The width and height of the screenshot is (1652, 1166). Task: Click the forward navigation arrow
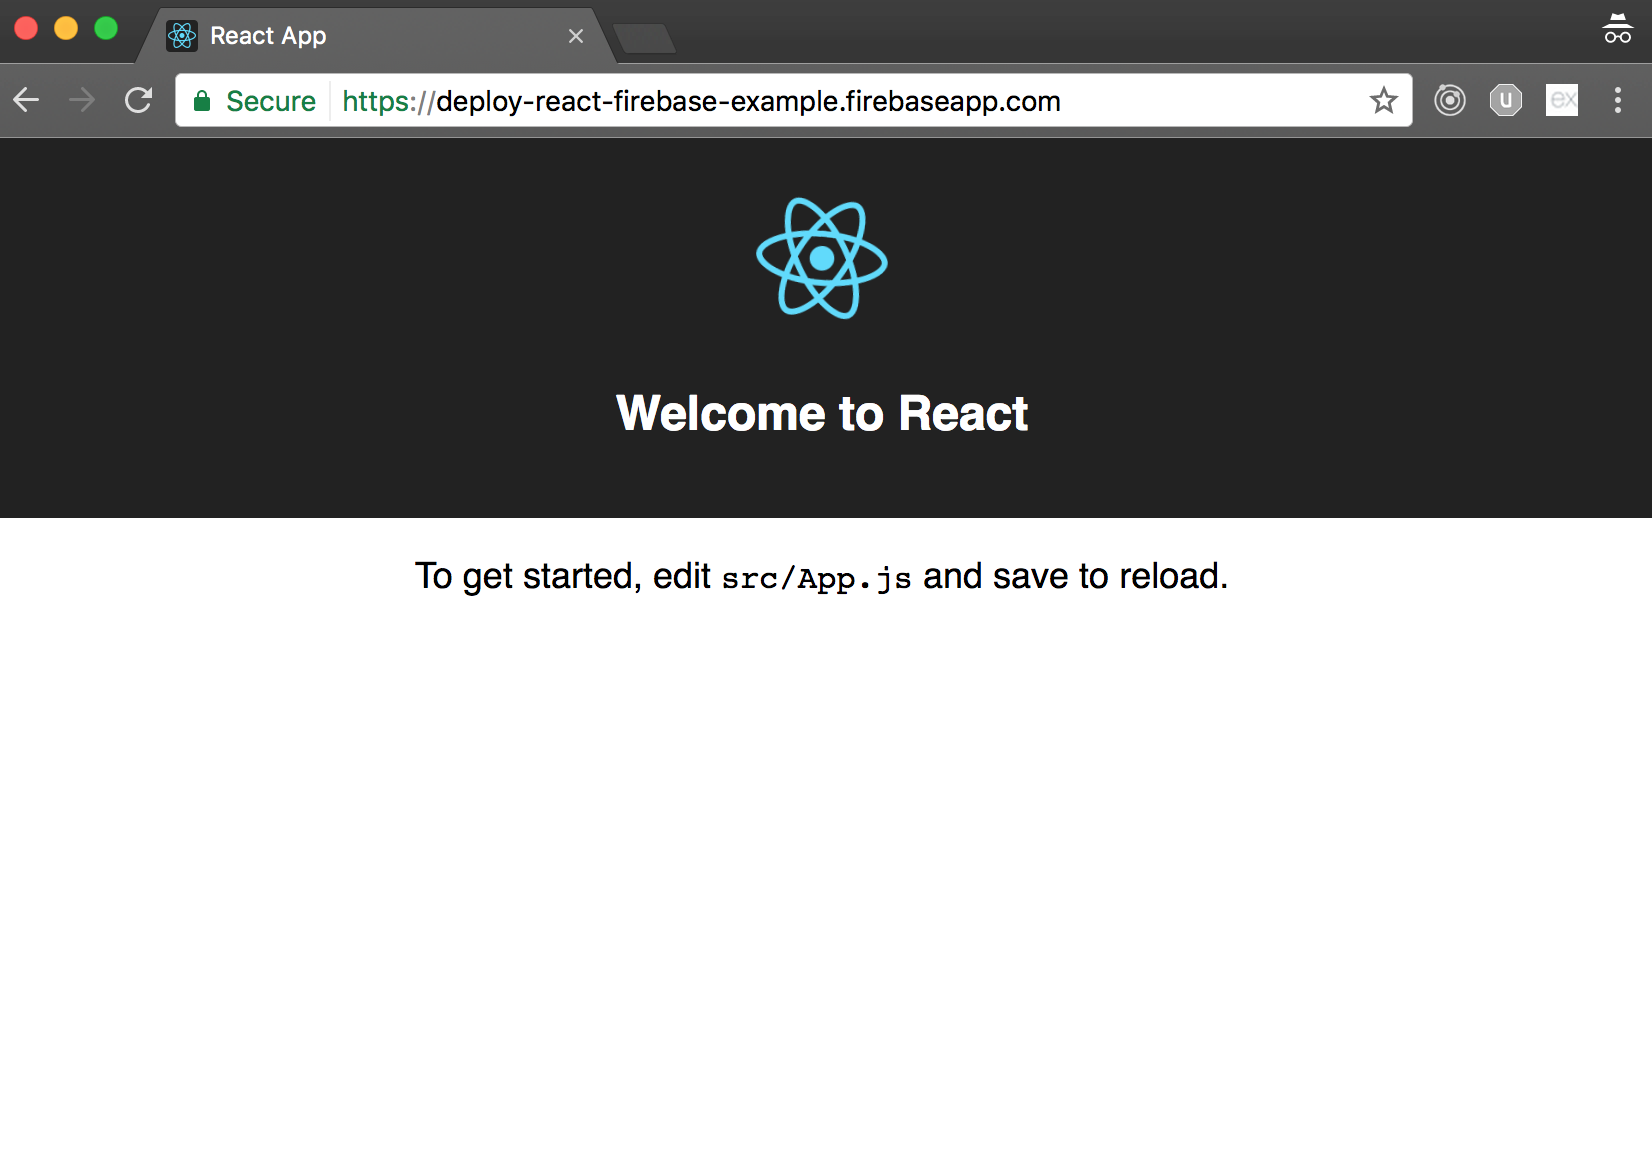pos(81,100)
